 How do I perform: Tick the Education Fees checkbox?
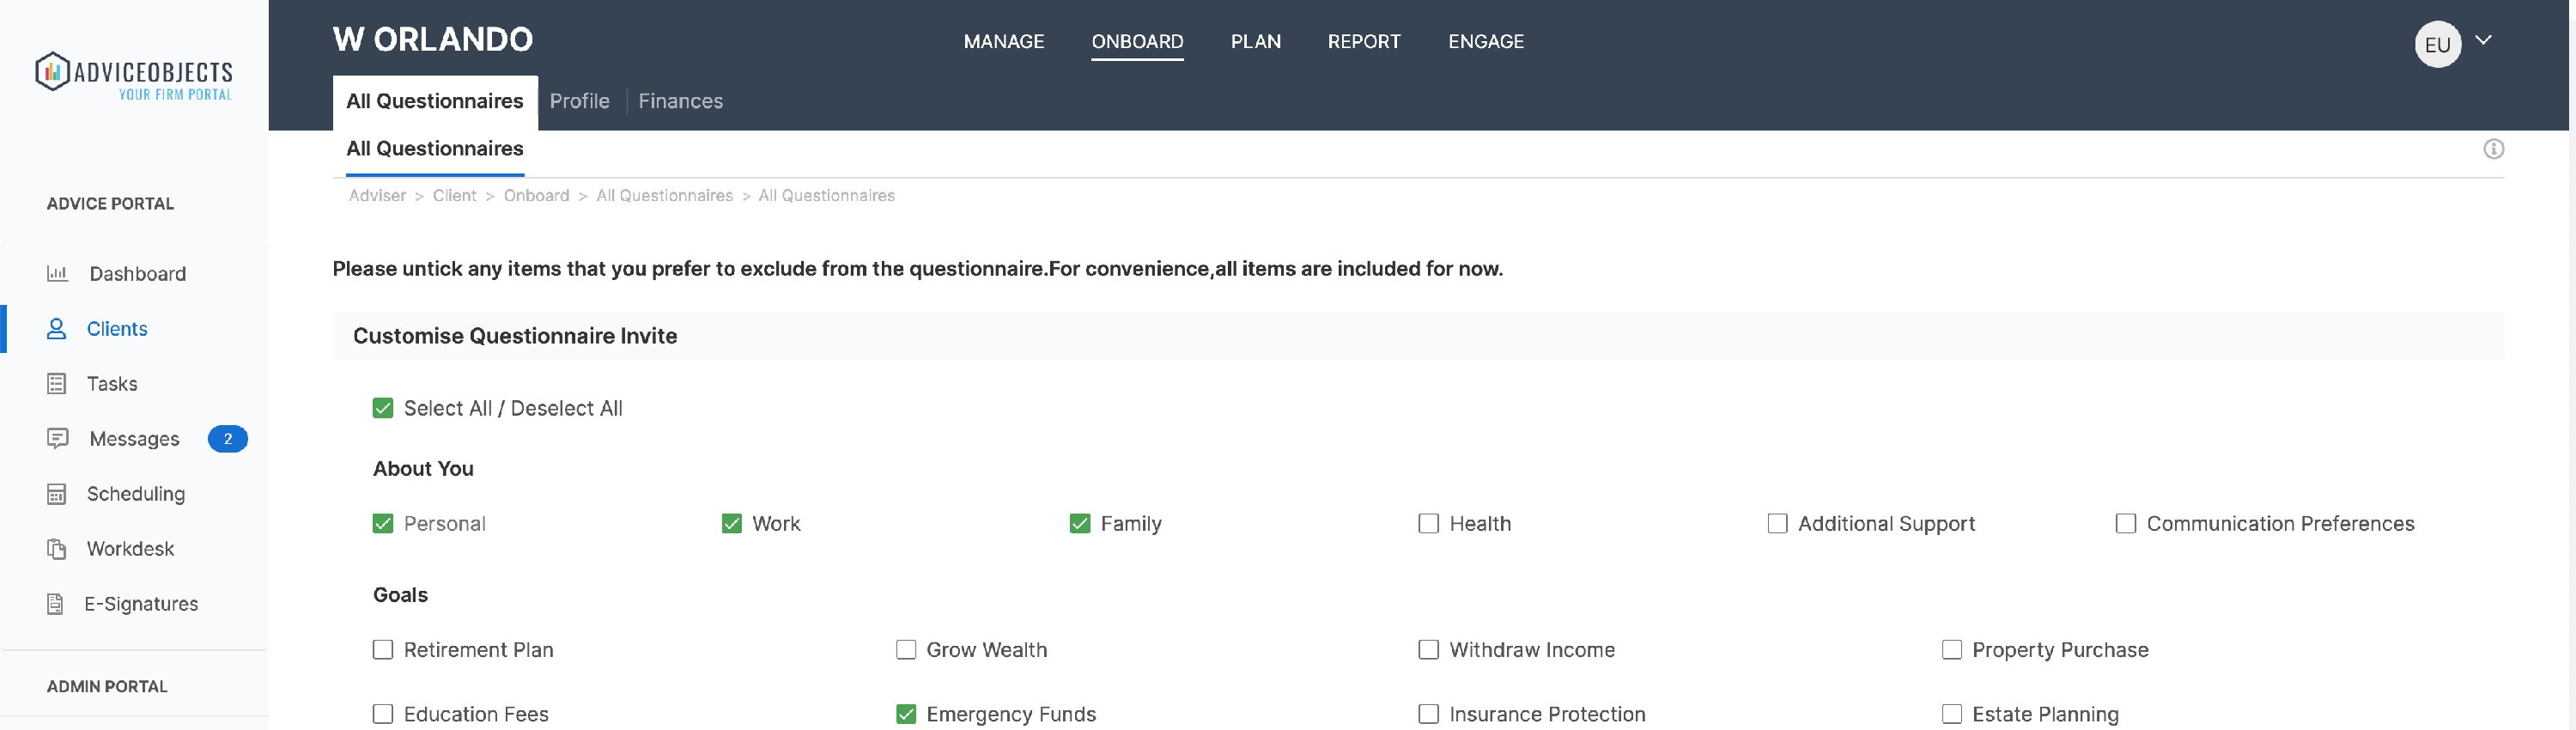point(383,713)
